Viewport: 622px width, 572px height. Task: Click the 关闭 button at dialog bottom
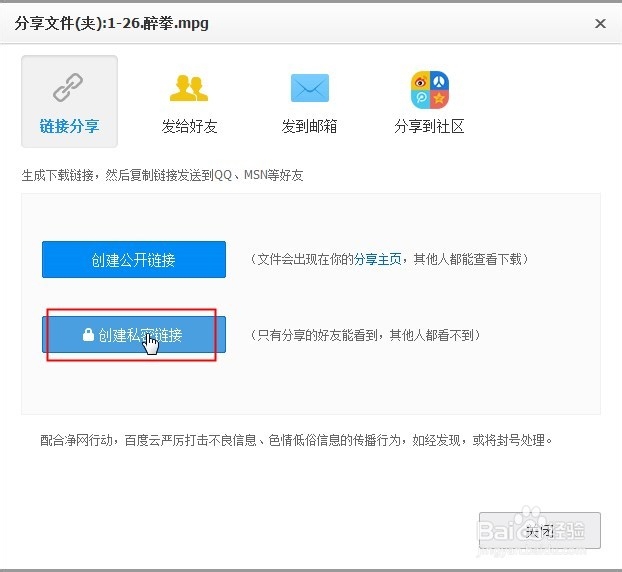tap(539, 530)
